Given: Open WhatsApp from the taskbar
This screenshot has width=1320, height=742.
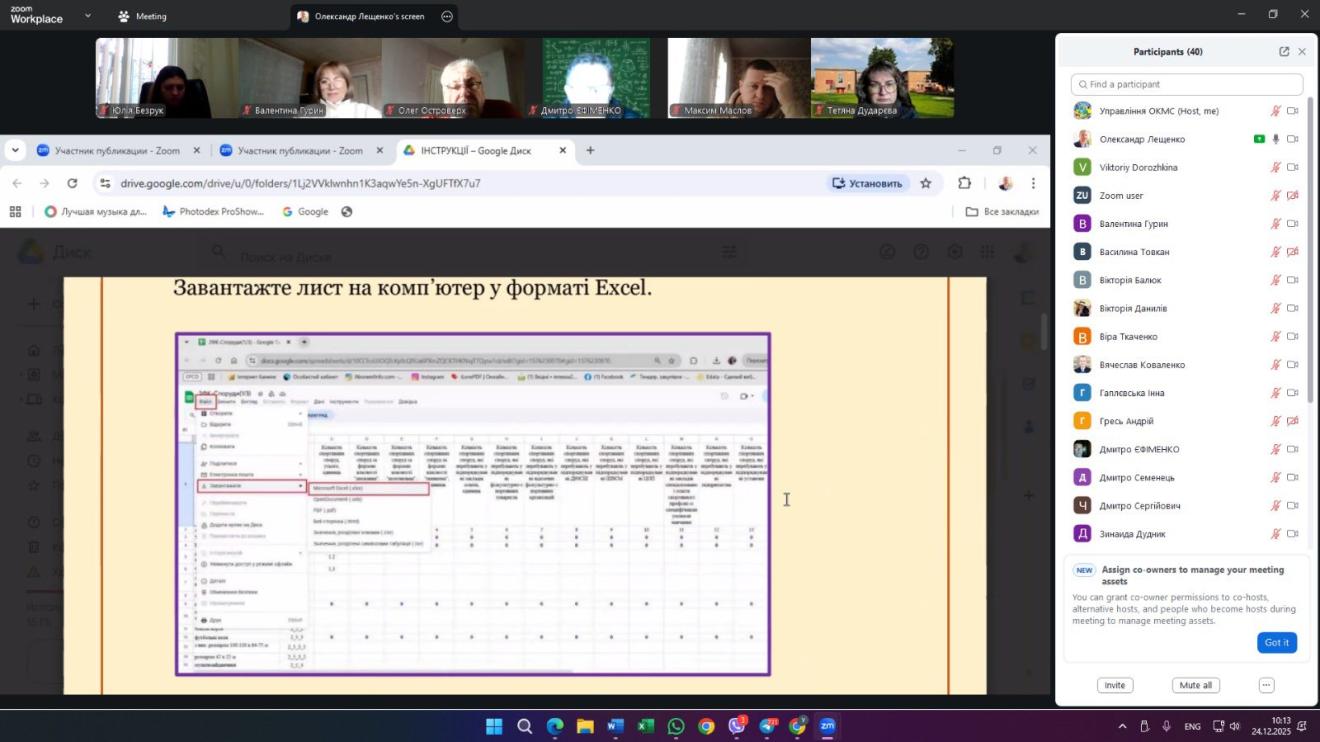Looking at the screenshot, I should tap(676, 726).
